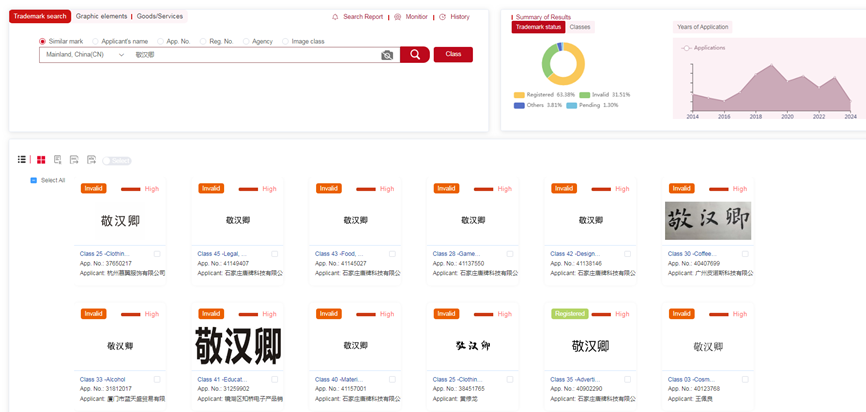Click the export icon adjacent to Select toggle
This screenshot has height=412, width=866.
91,160
